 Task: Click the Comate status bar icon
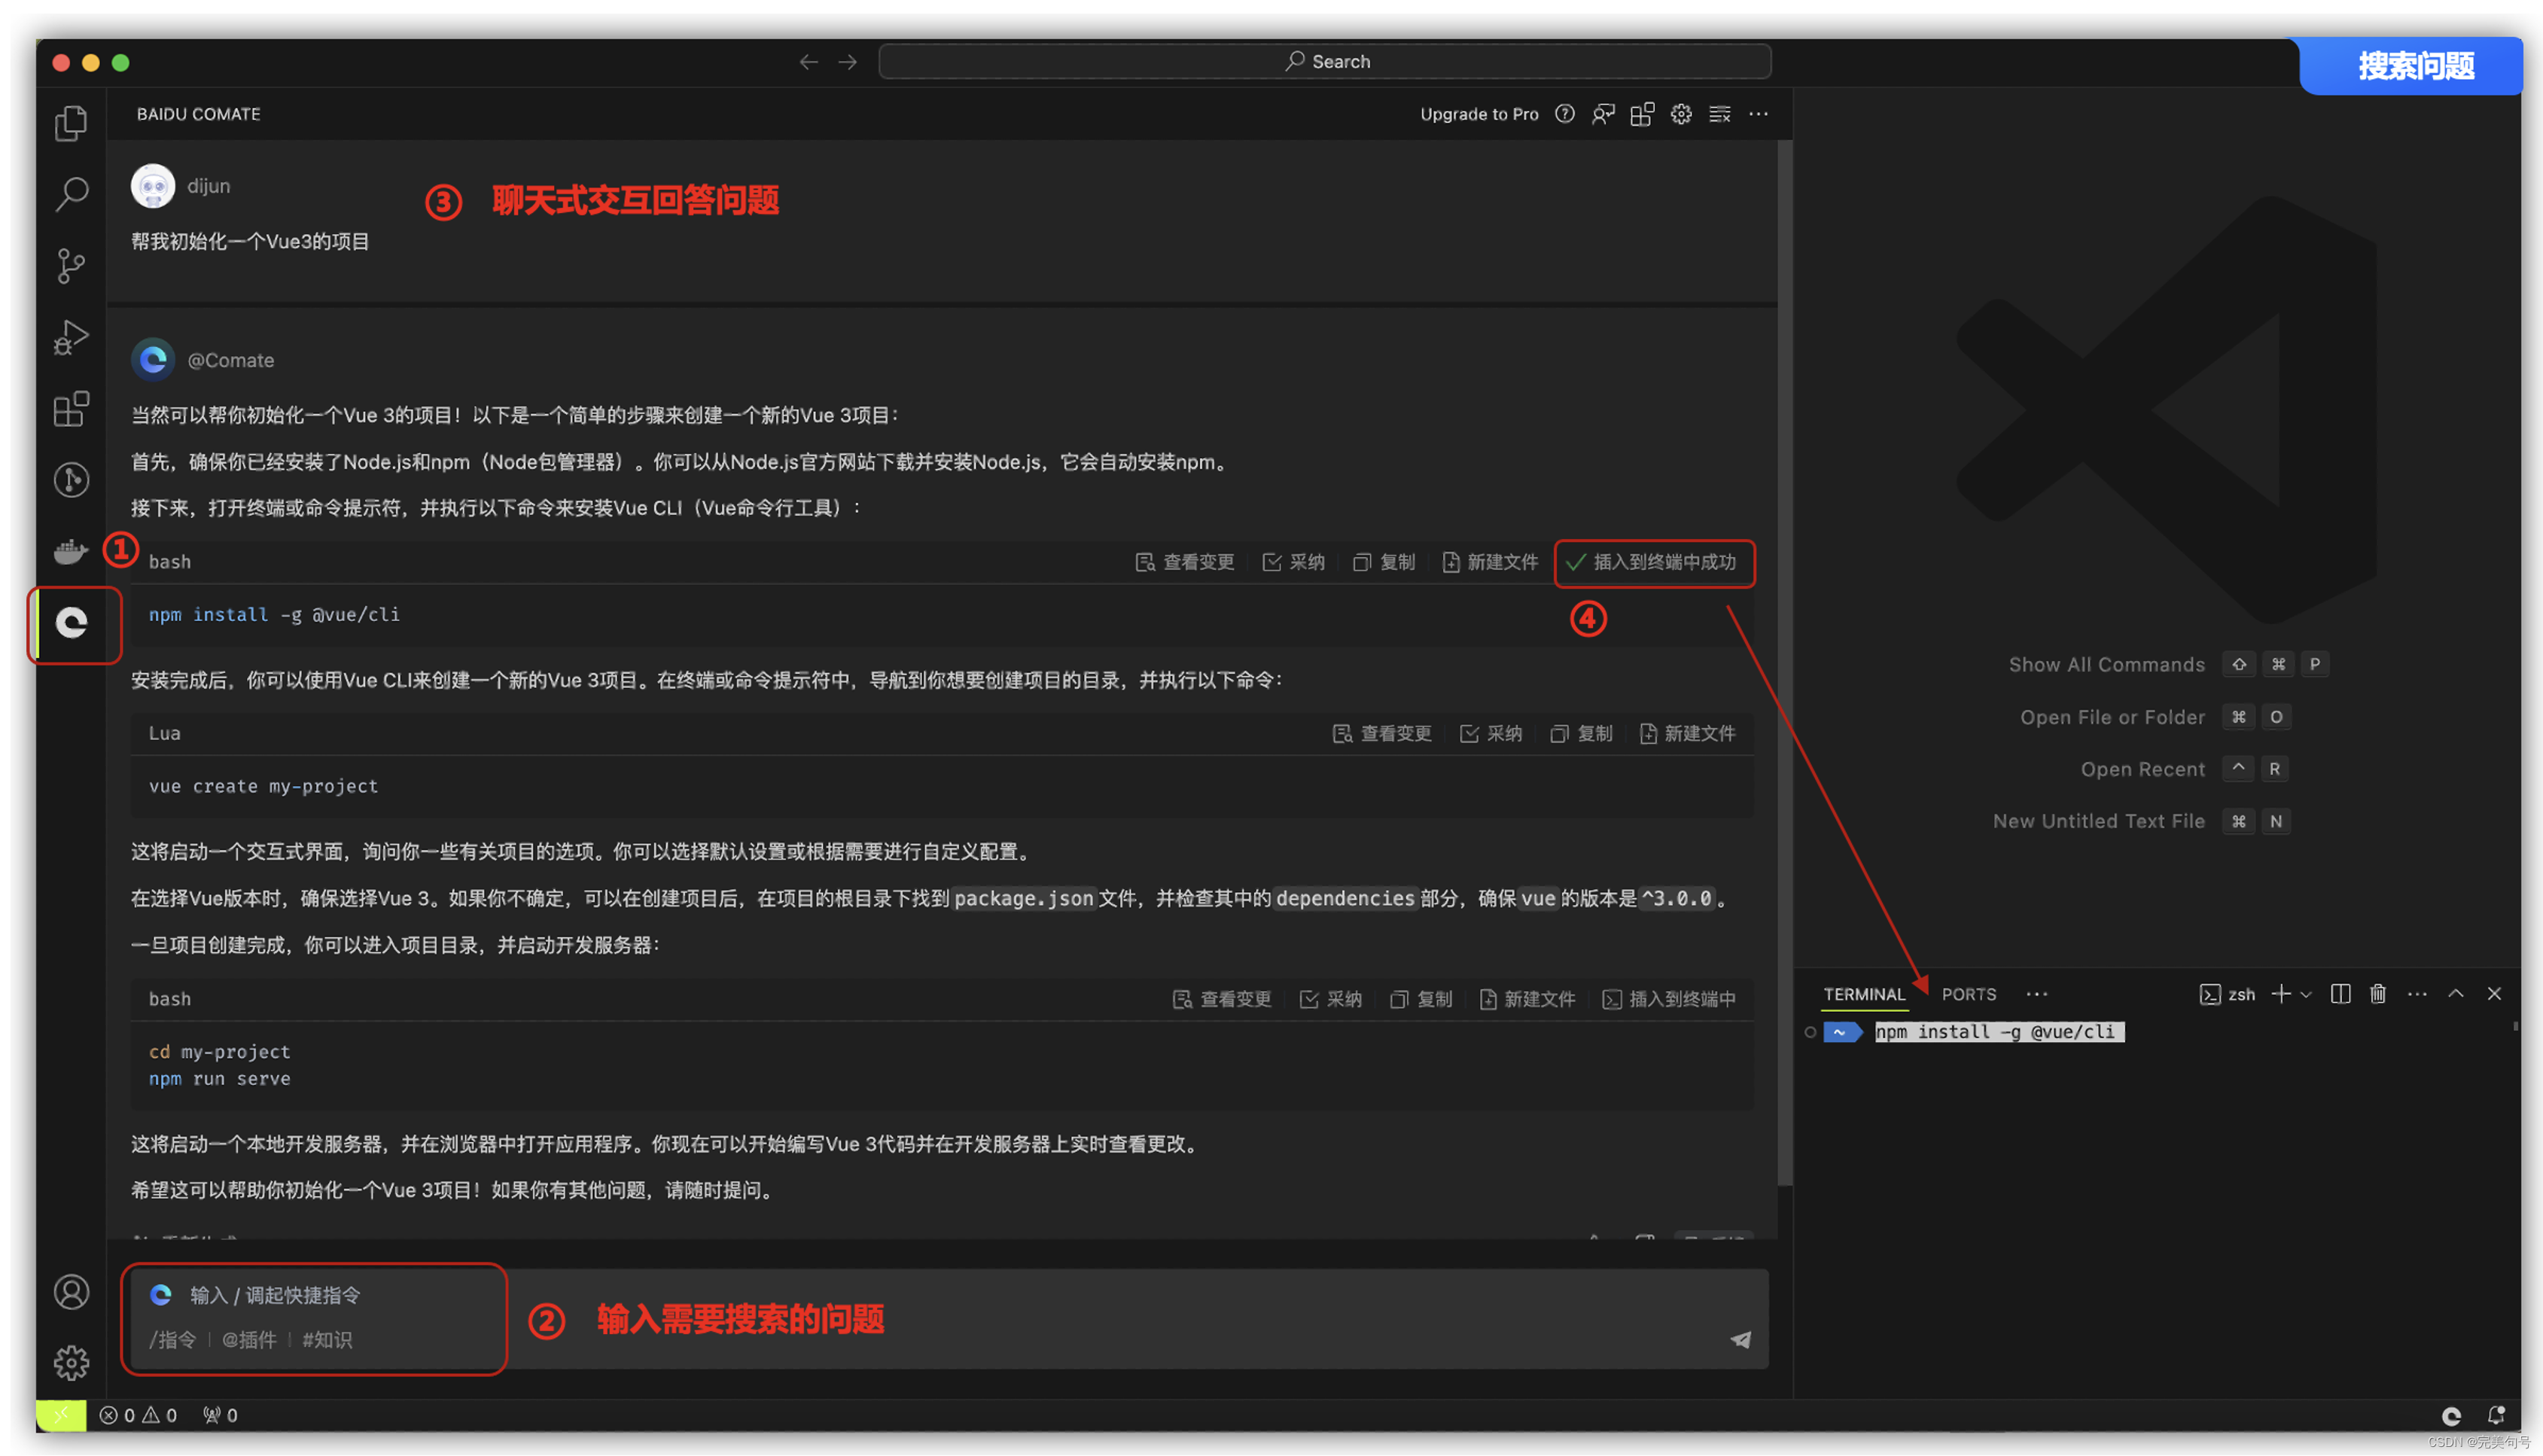pyautogui.click(x=2451, y=1415)
